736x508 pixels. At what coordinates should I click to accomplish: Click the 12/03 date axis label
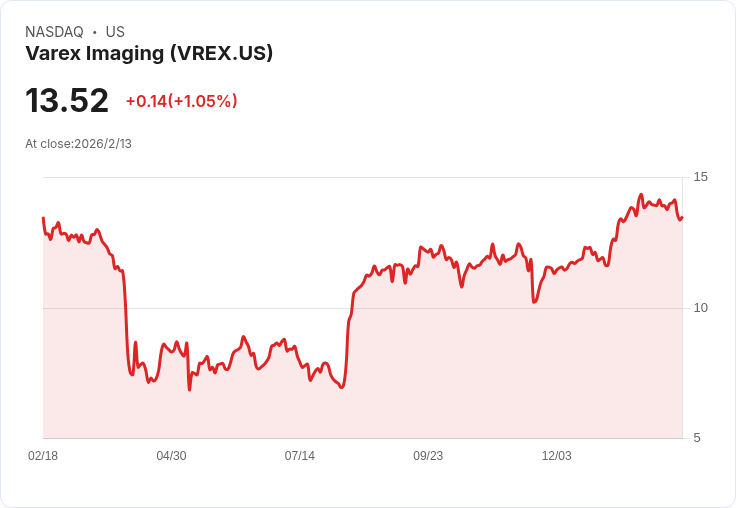(557, 455)
